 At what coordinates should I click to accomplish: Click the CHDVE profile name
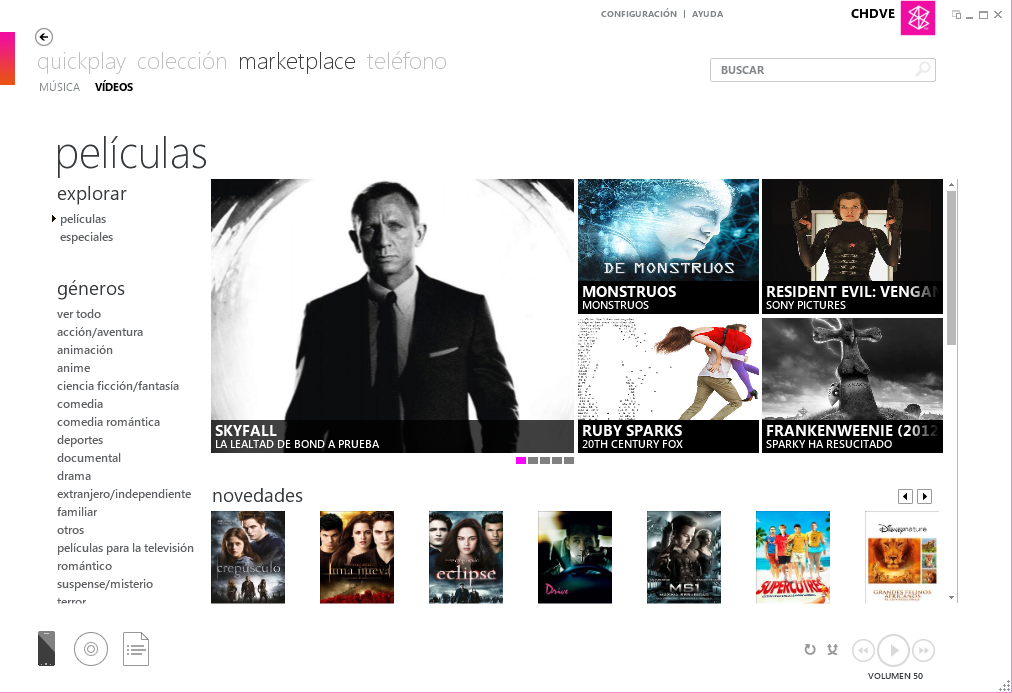click(x=873, y=14)
